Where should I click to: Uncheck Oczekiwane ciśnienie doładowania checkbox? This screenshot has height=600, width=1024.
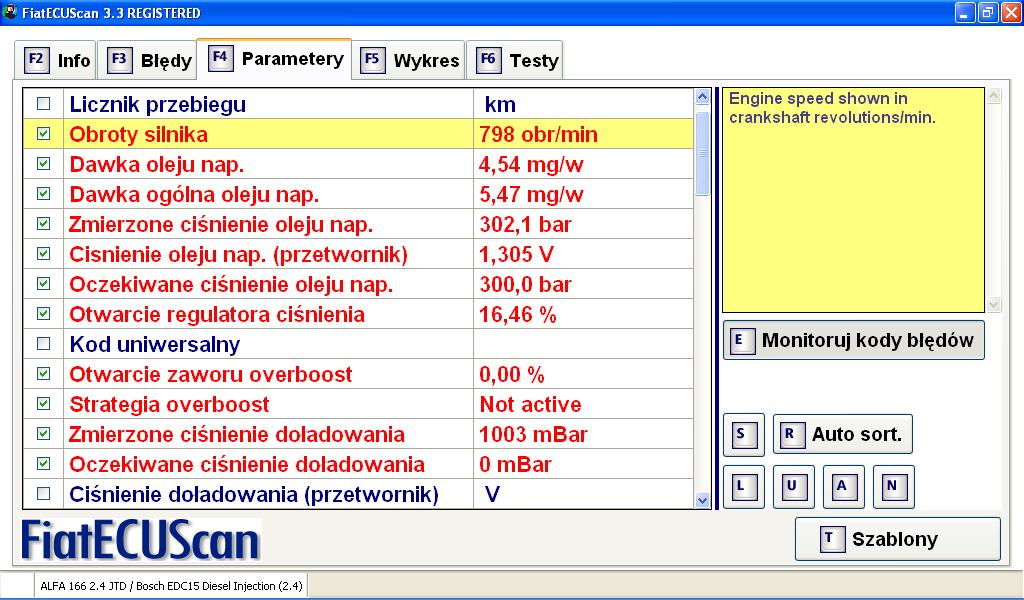pos(44,464)
